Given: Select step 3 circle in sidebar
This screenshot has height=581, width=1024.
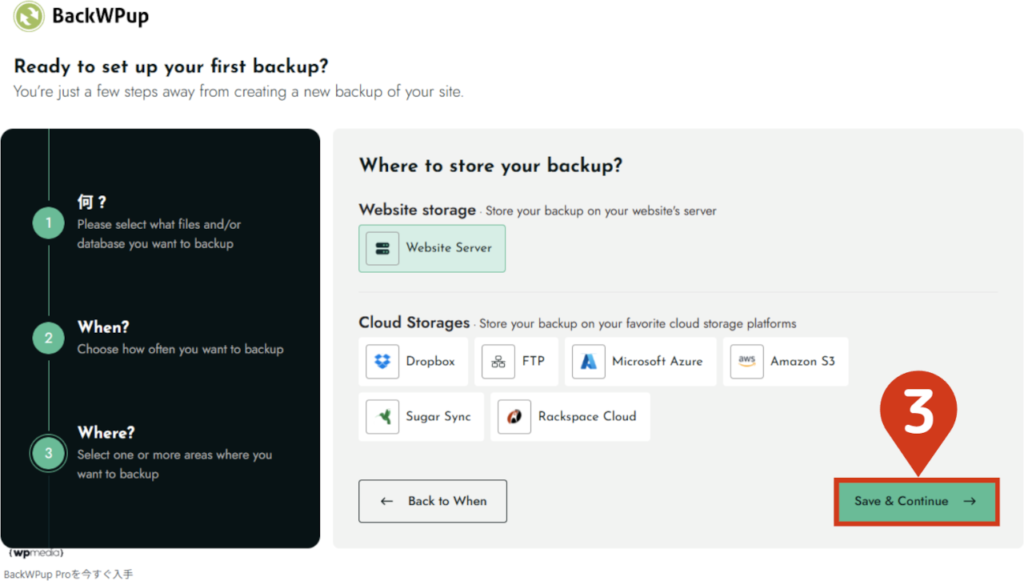Looking at the screenshot, I should [x=48, y=452].
